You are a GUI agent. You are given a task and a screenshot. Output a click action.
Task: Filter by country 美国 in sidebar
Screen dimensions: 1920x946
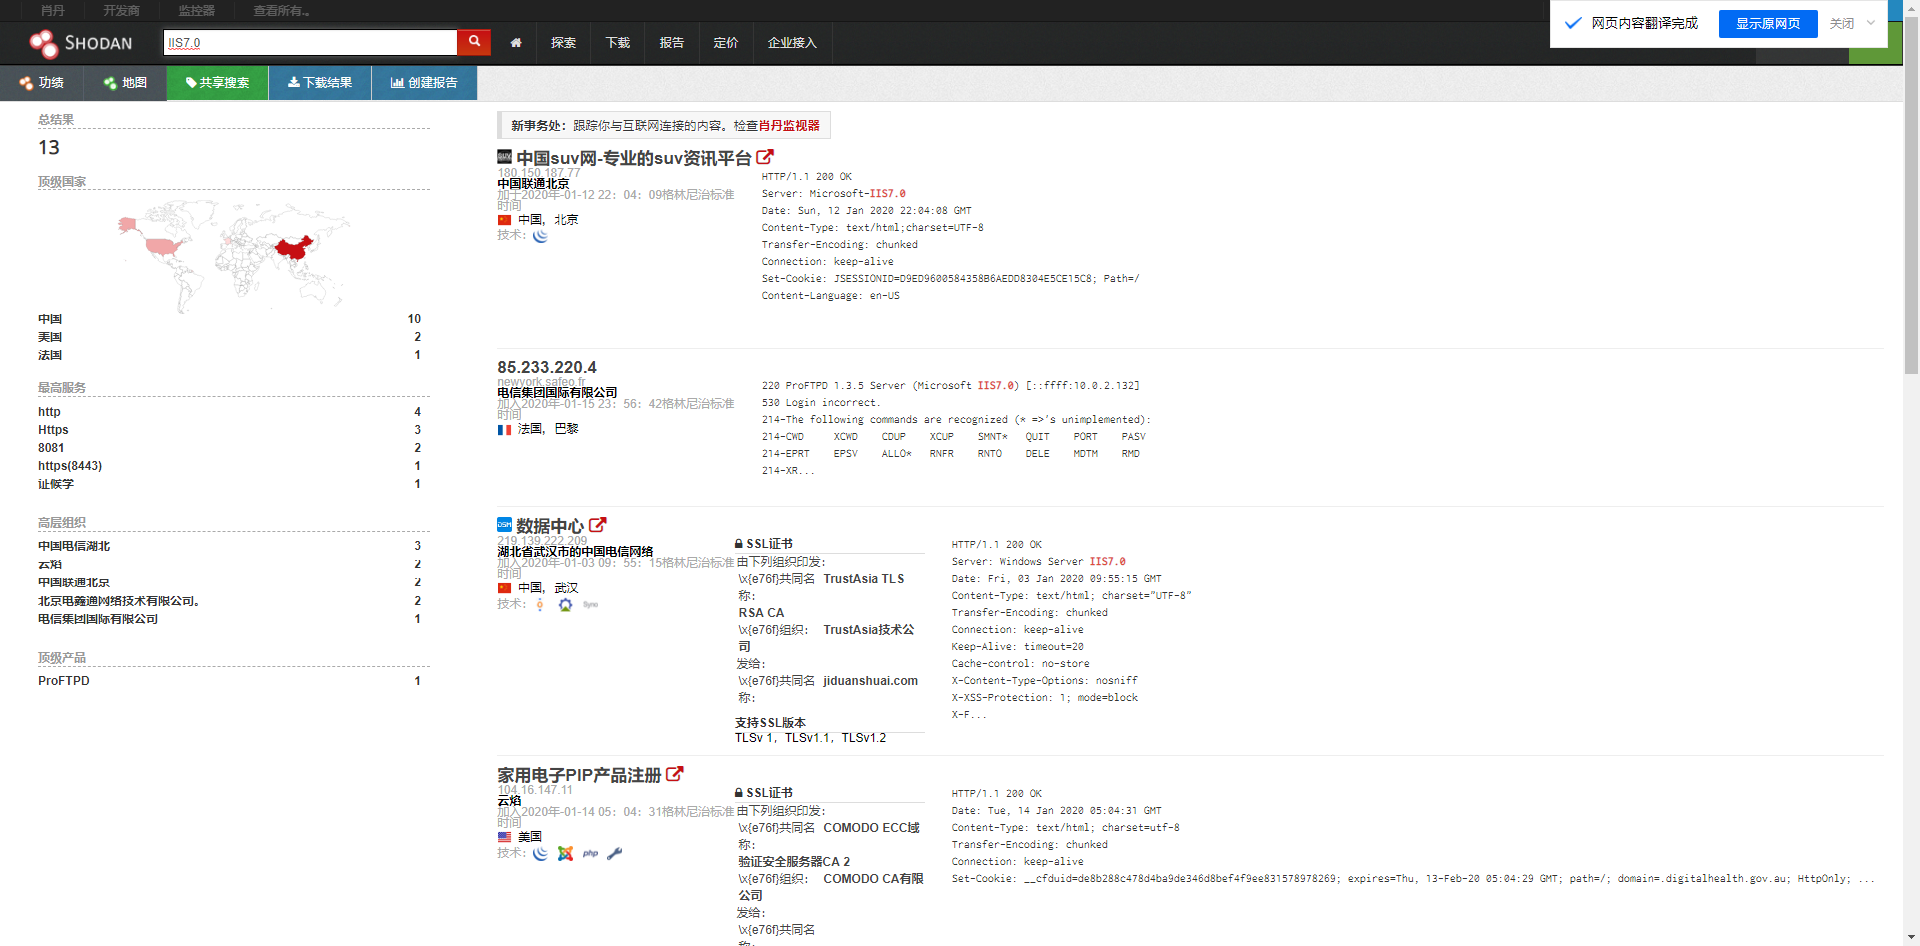[x=50, y=337]
